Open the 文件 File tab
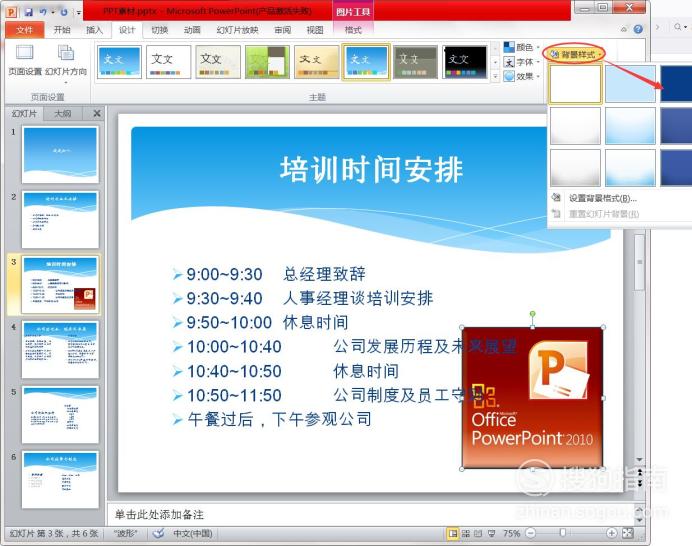692x546 pixels. coord(25,30)
